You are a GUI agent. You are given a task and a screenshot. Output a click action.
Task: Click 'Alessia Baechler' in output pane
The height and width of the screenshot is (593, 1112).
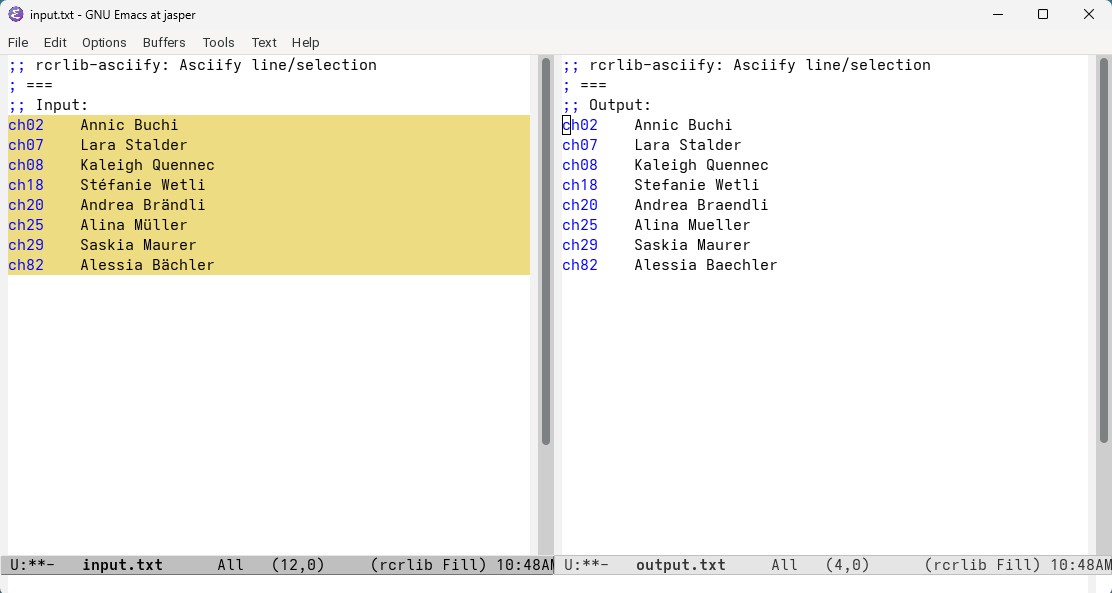click(706, 265)
